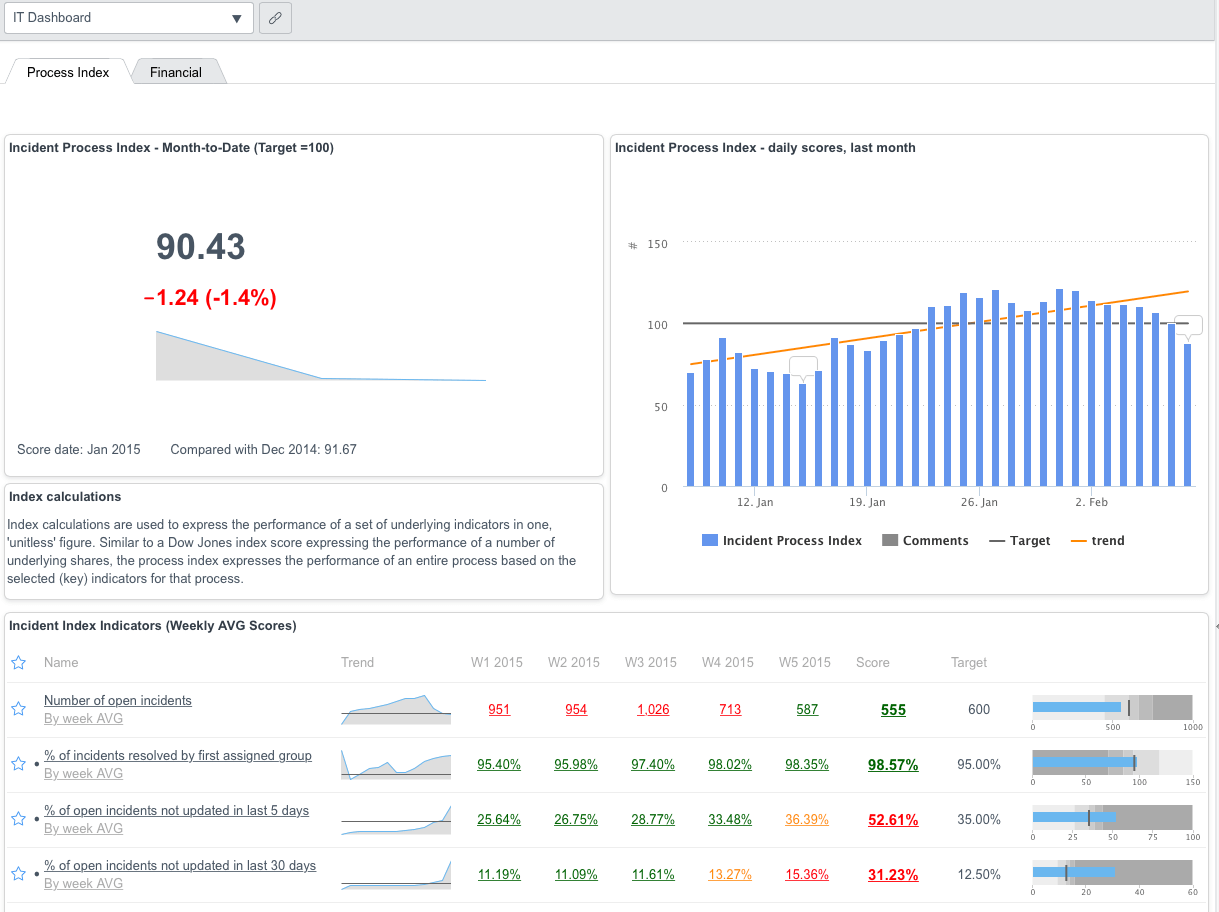Switch to the Financial tab
The height and width of the screenshot is (912, 1219).
[176, 72]
